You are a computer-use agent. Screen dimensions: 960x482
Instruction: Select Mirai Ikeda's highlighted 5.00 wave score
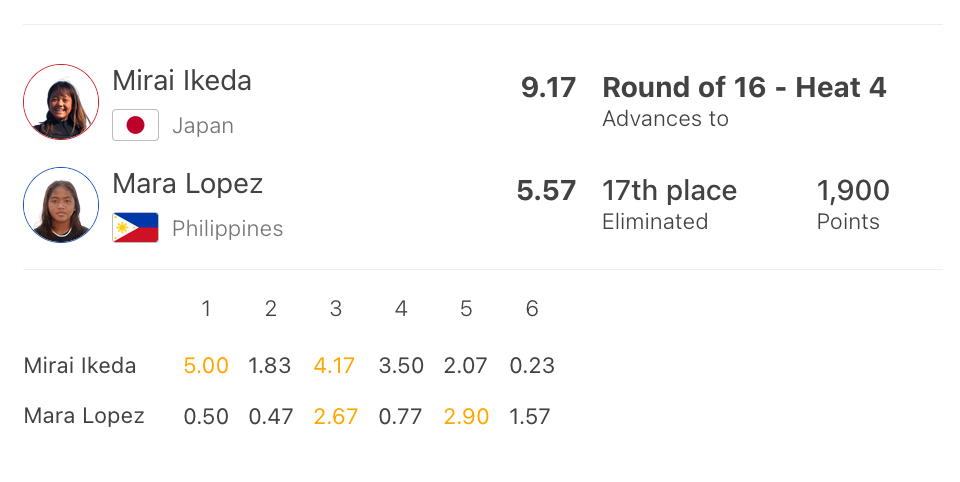click(206, 366)
